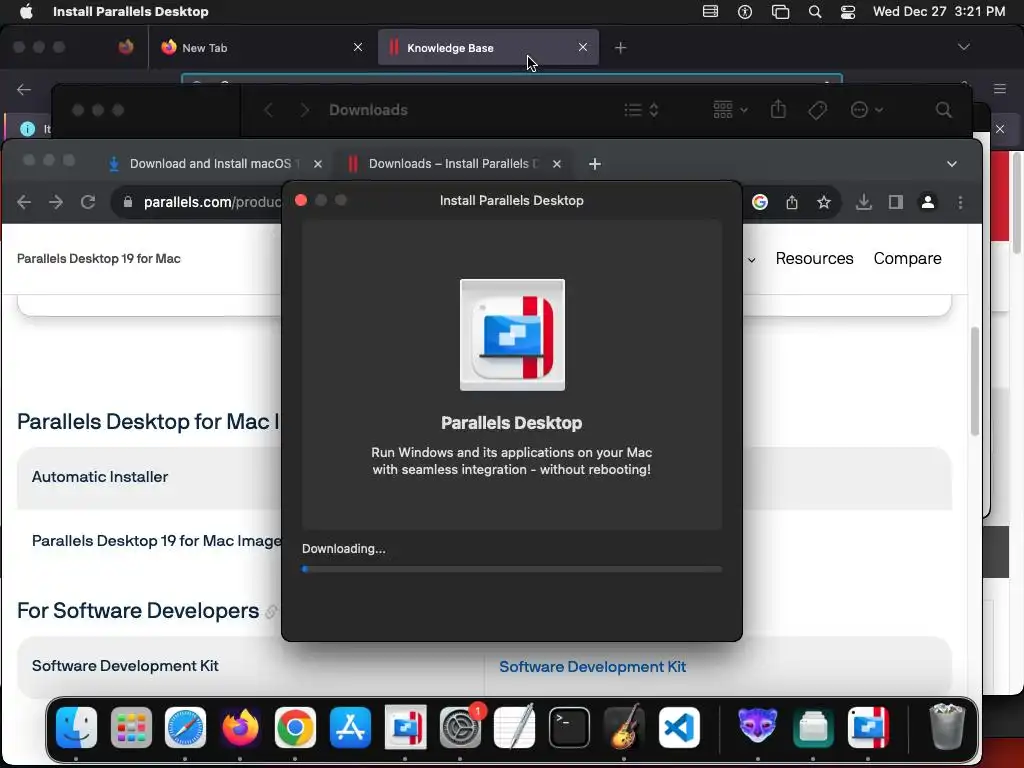
Task: Open the Apple menu
Action: pos(26,12)
